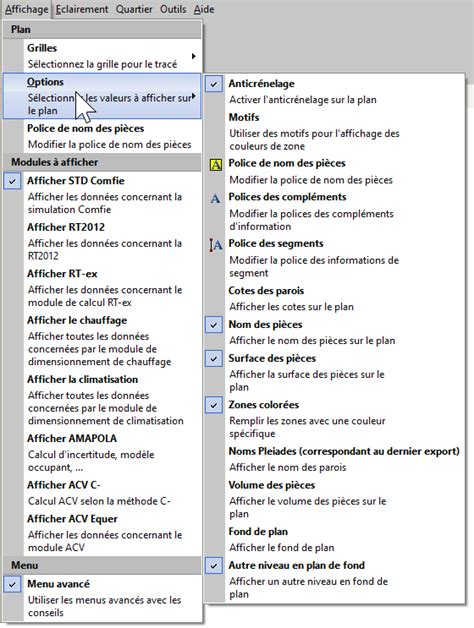
Task: Enable Fond de plan option
Action: click(335, 539)
